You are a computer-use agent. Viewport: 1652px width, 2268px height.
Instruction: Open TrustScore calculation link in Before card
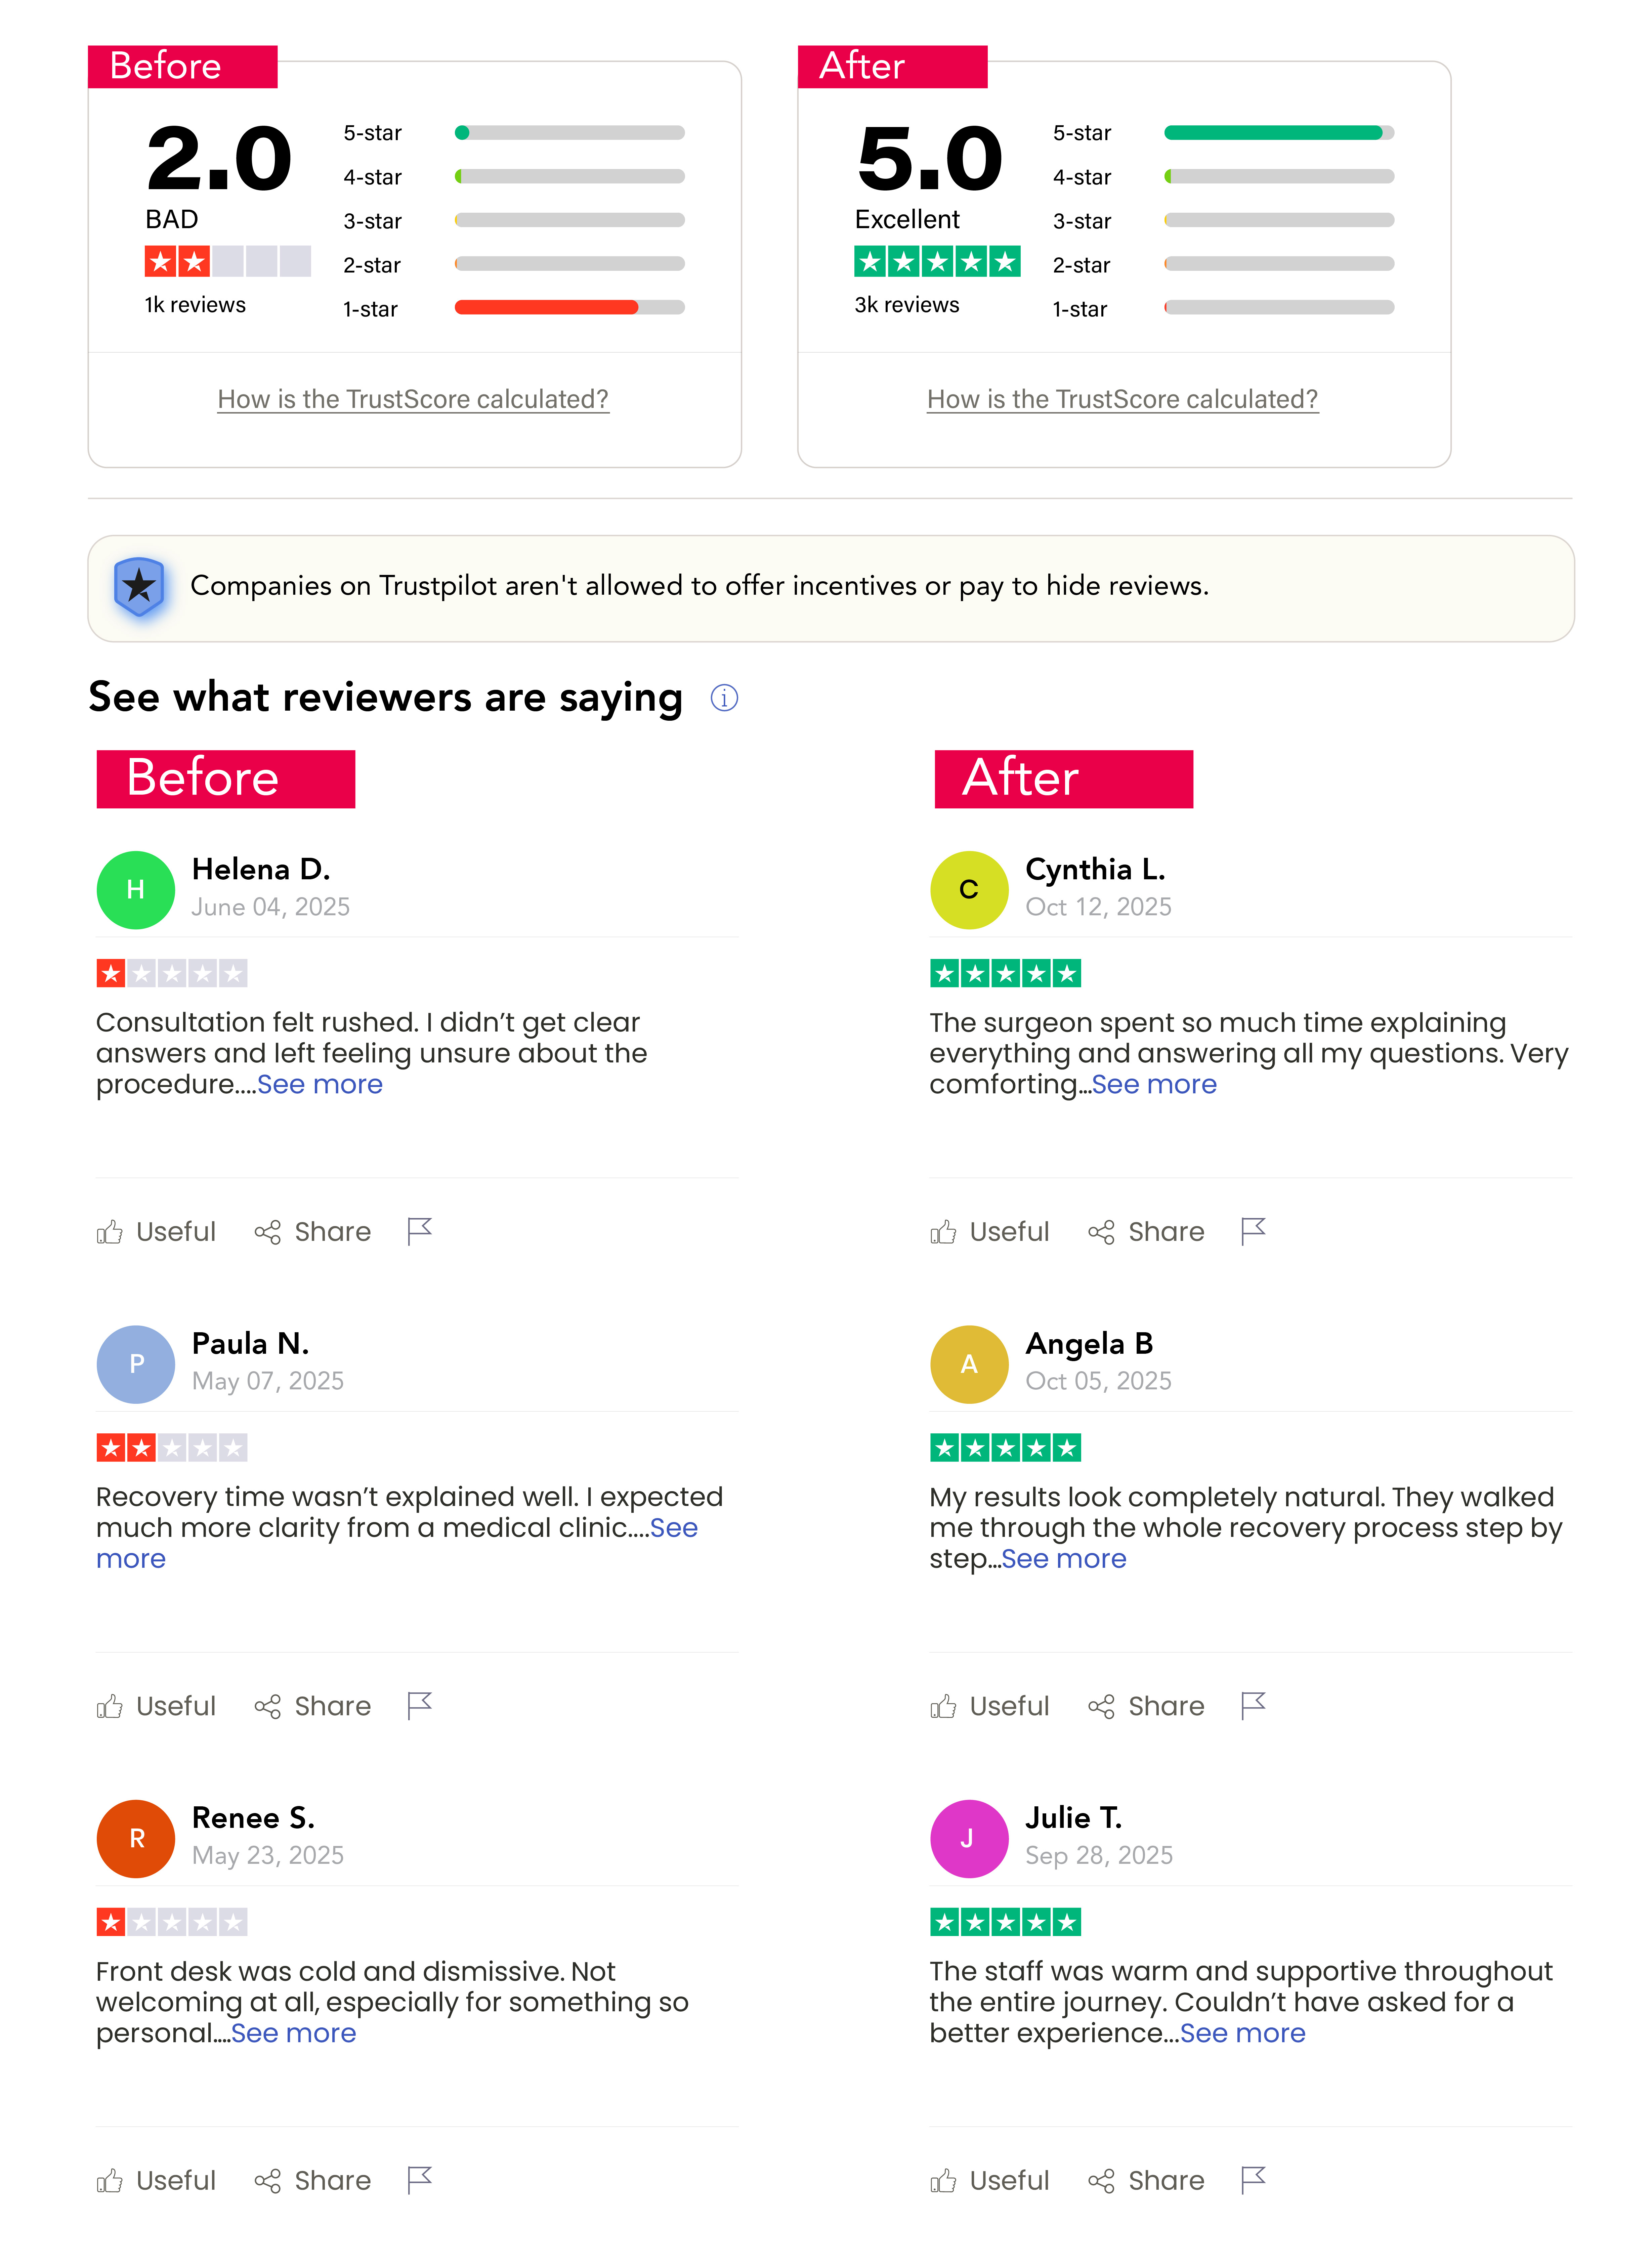[x=413, y=399]
